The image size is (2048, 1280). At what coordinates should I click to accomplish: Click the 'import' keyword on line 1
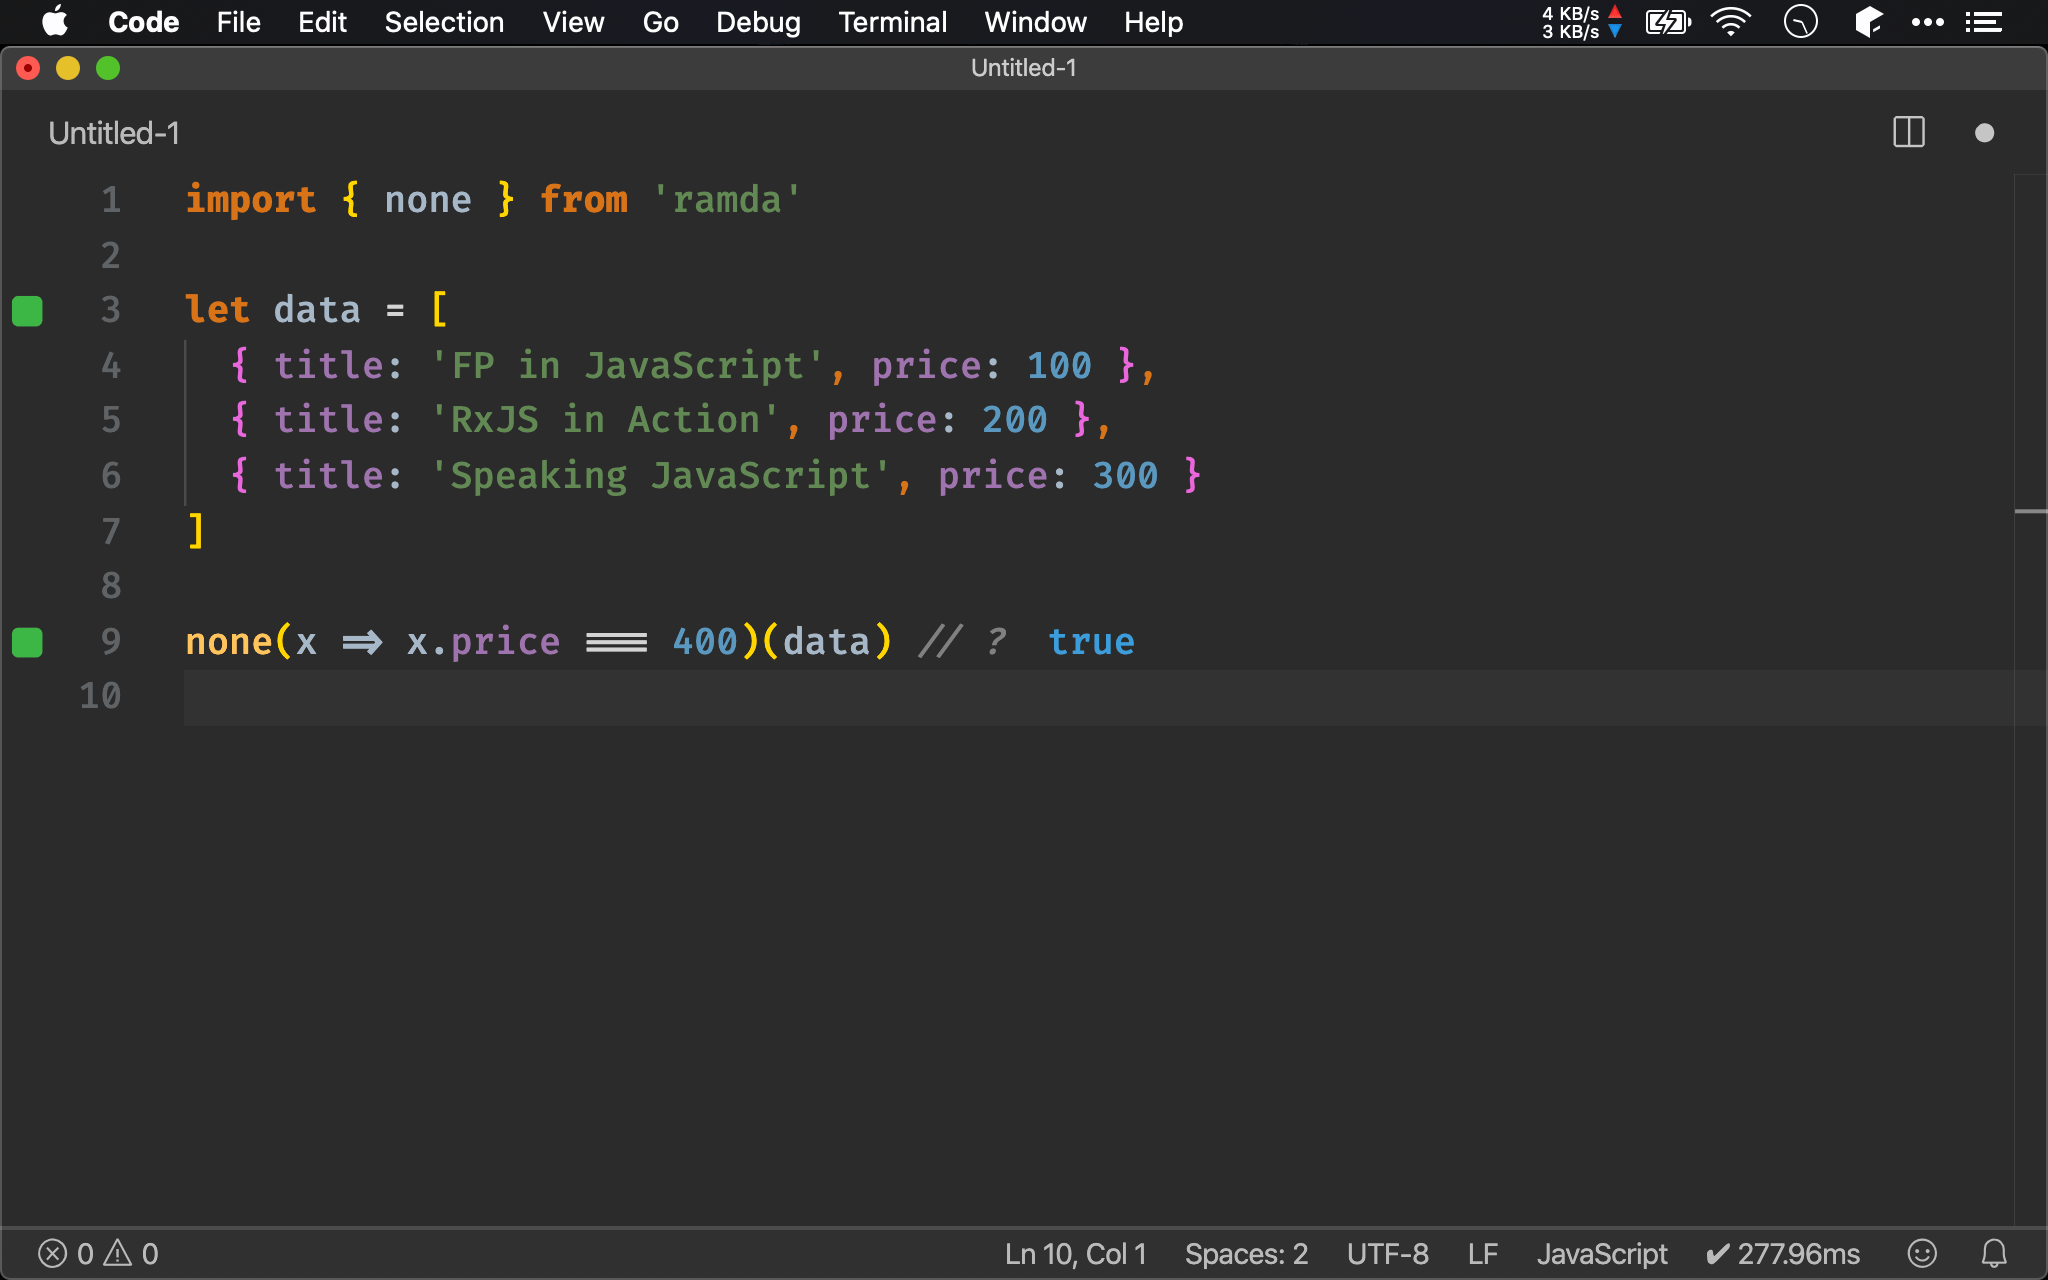(251, 200)
